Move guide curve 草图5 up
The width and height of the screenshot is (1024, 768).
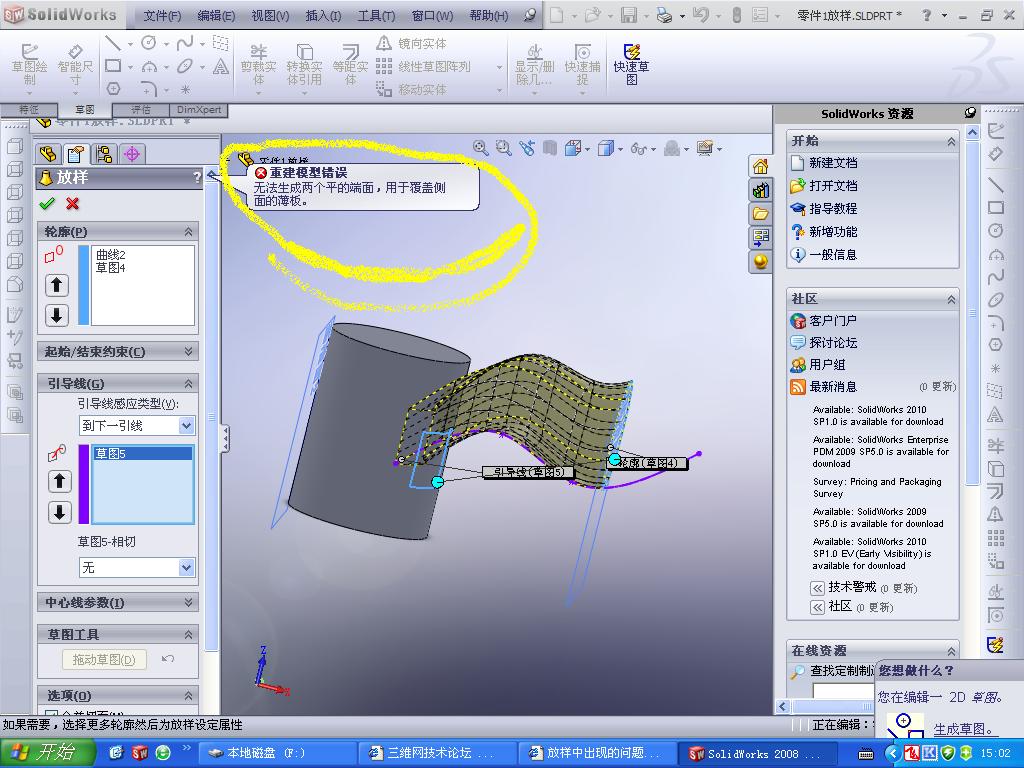[59, 481]
